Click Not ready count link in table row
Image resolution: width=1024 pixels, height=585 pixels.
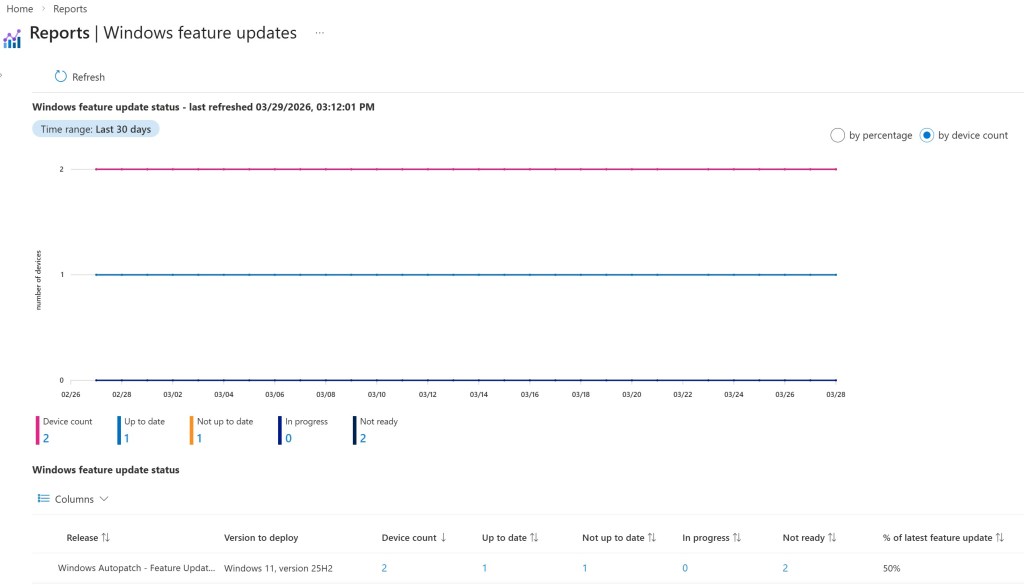(785, 568)
